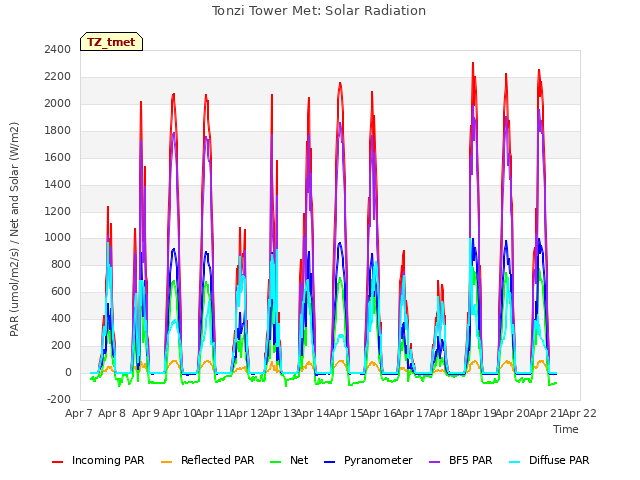
Task: Click the chart title Tonzi Tower Met: Solar Radiation
Action: pos(319,11)
